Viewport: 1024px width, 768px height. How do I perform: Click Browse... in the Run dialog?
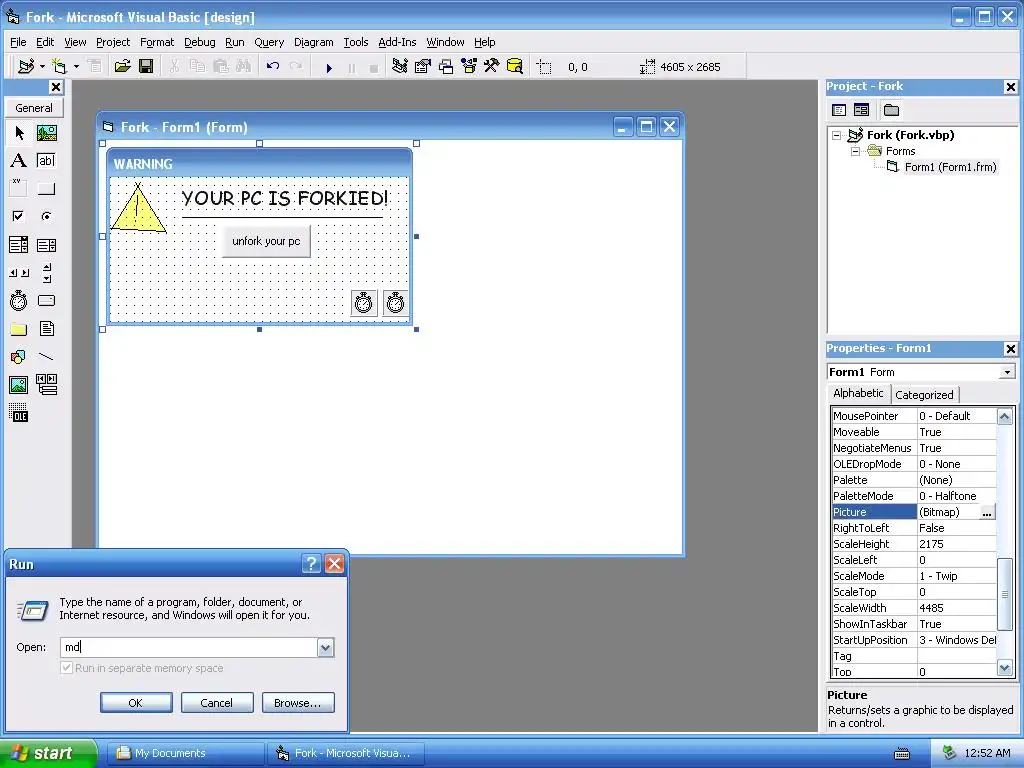click(x=298, y=703)
